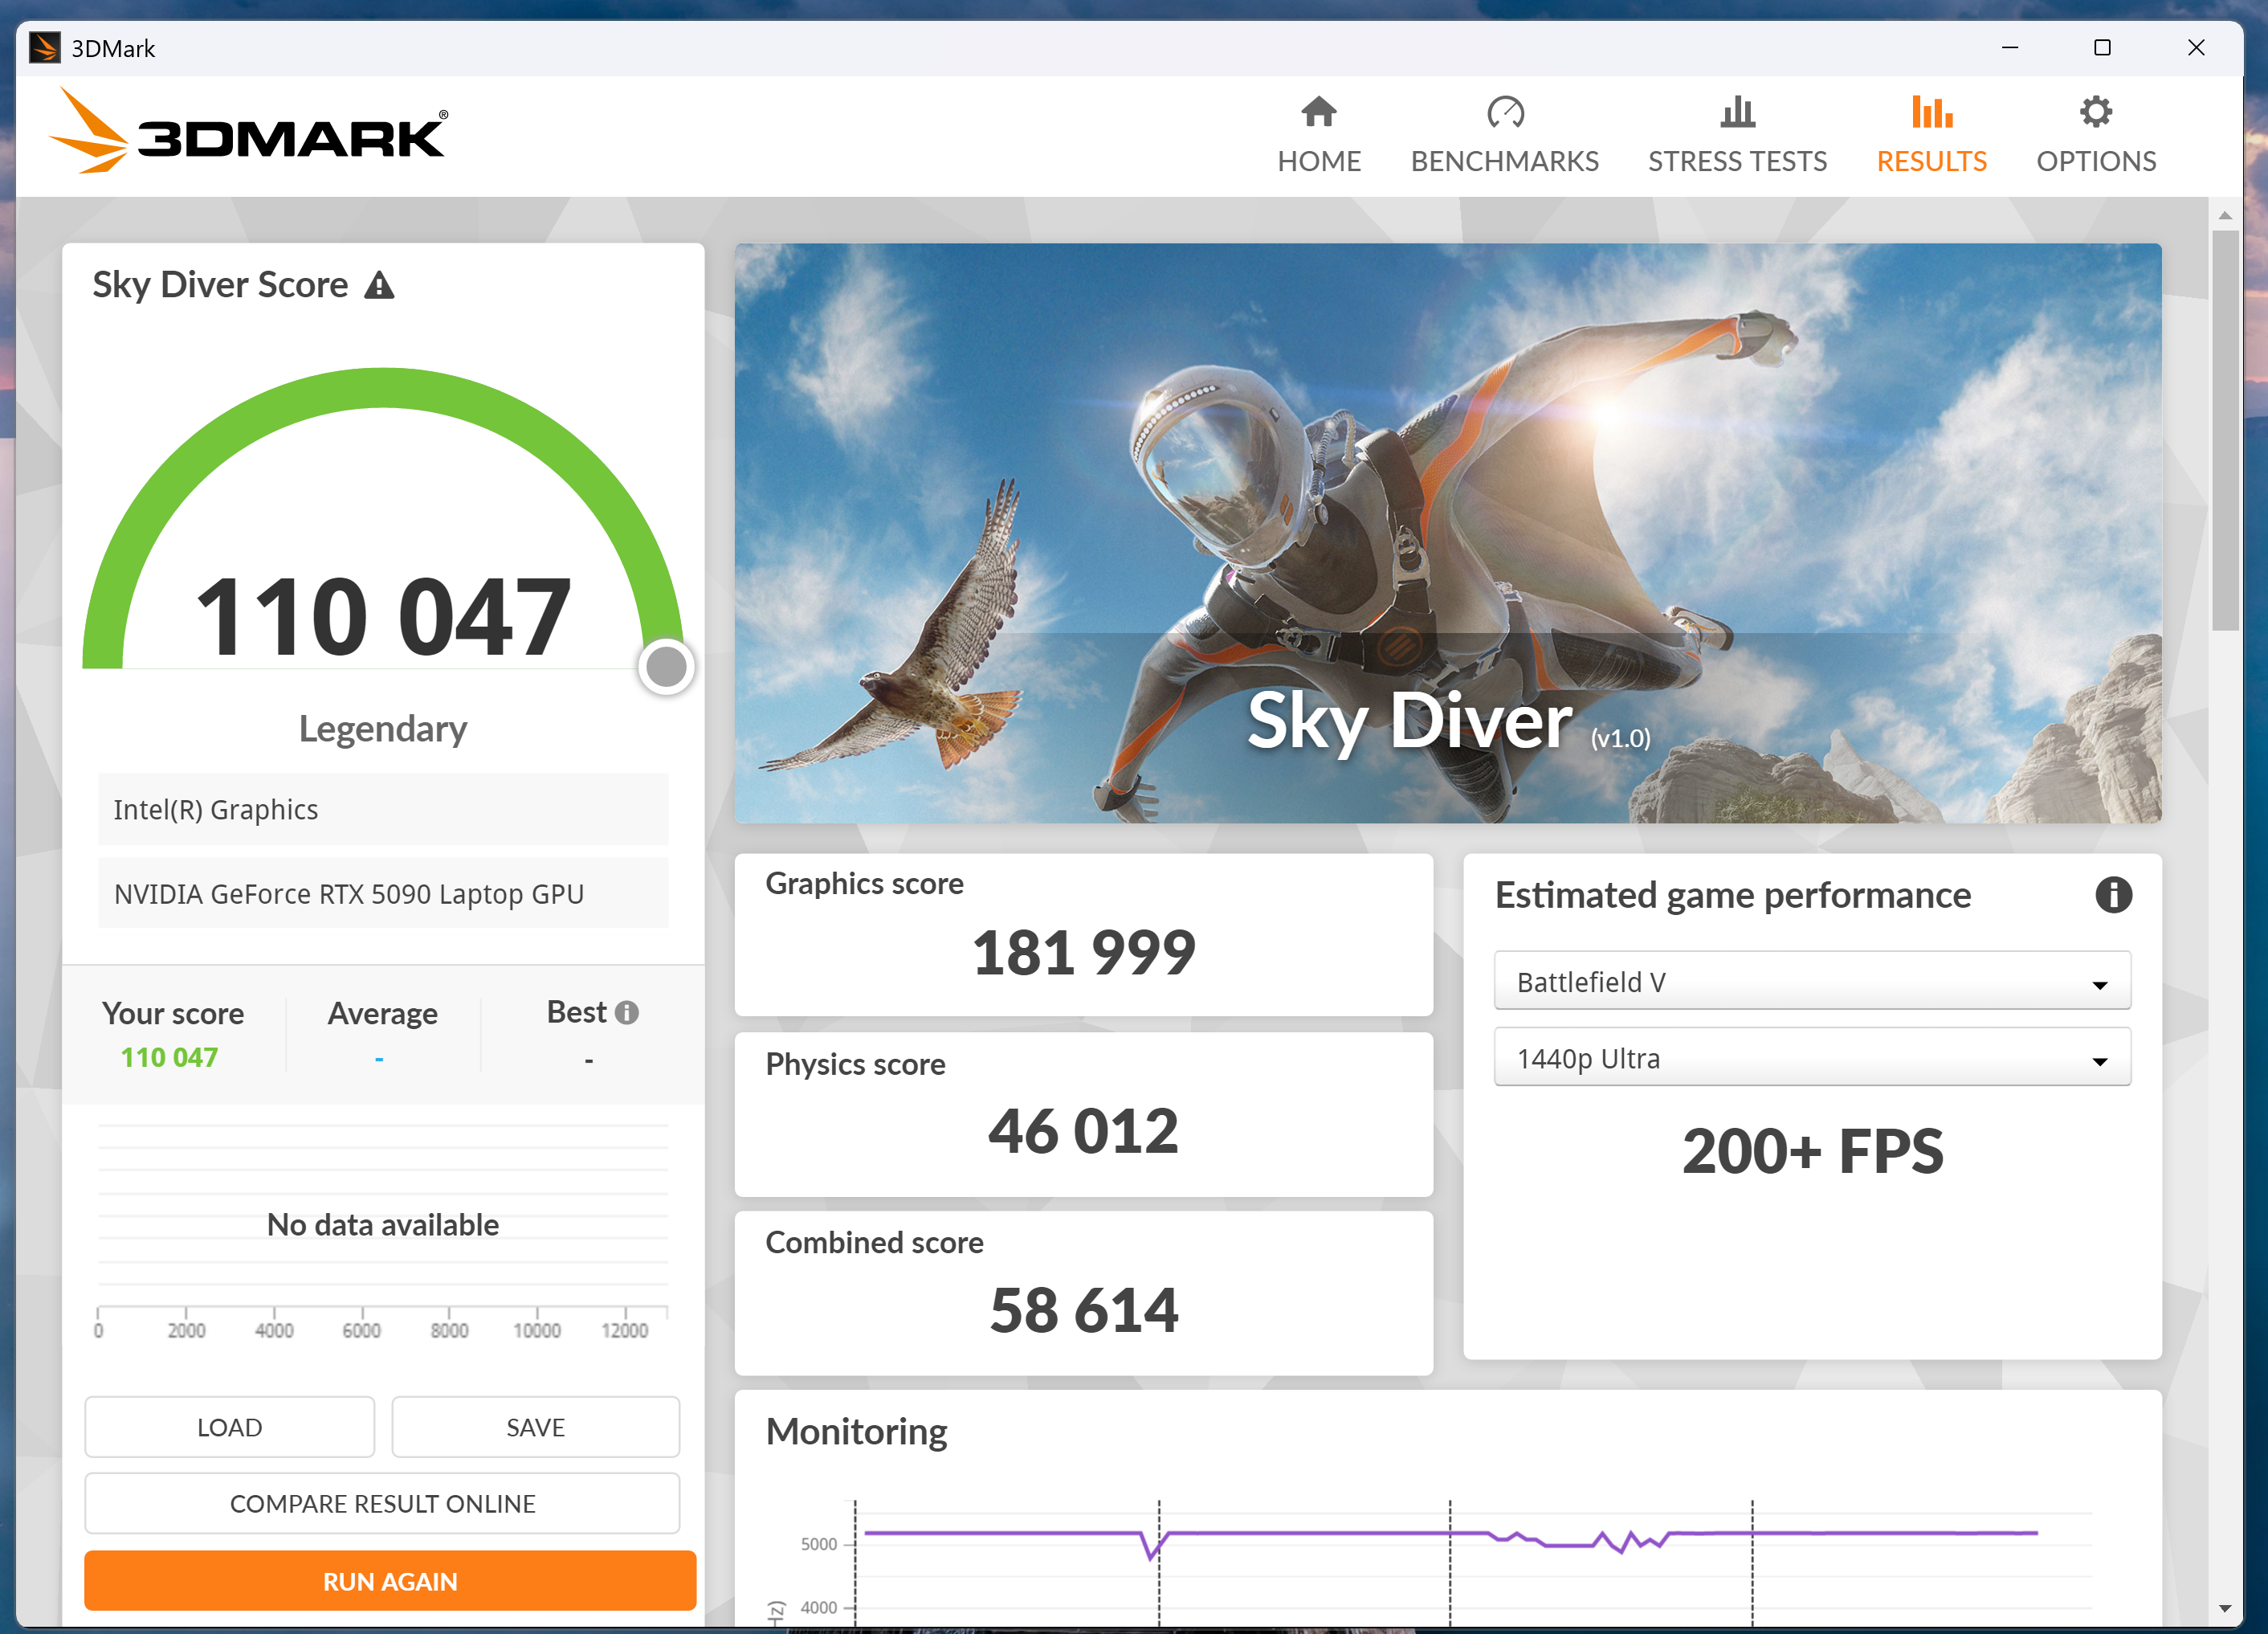Screen dimensions: 2268x1634
Task: Click the SAVE button
Action: [535, 1427]
